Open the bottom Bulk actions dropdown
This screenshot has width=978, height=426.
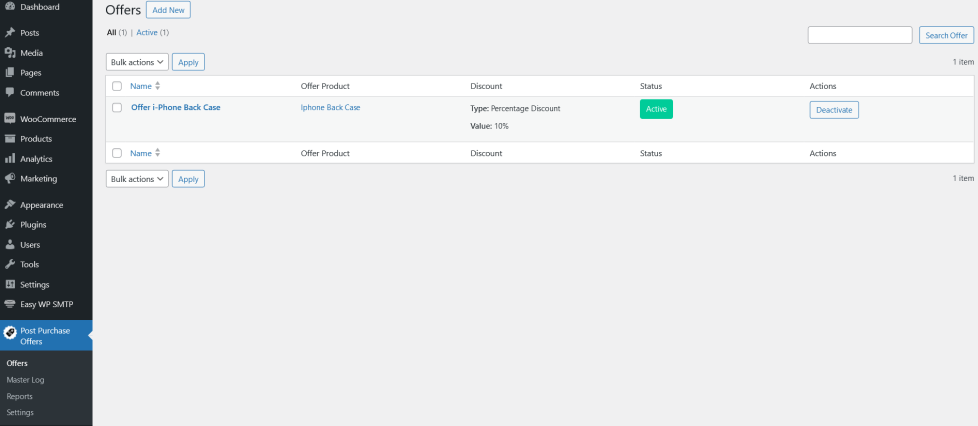point(137,179)
